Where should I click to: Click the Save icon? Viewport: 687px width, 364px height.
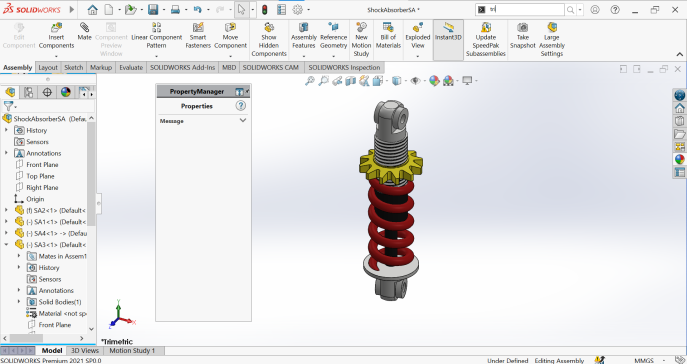153,10
